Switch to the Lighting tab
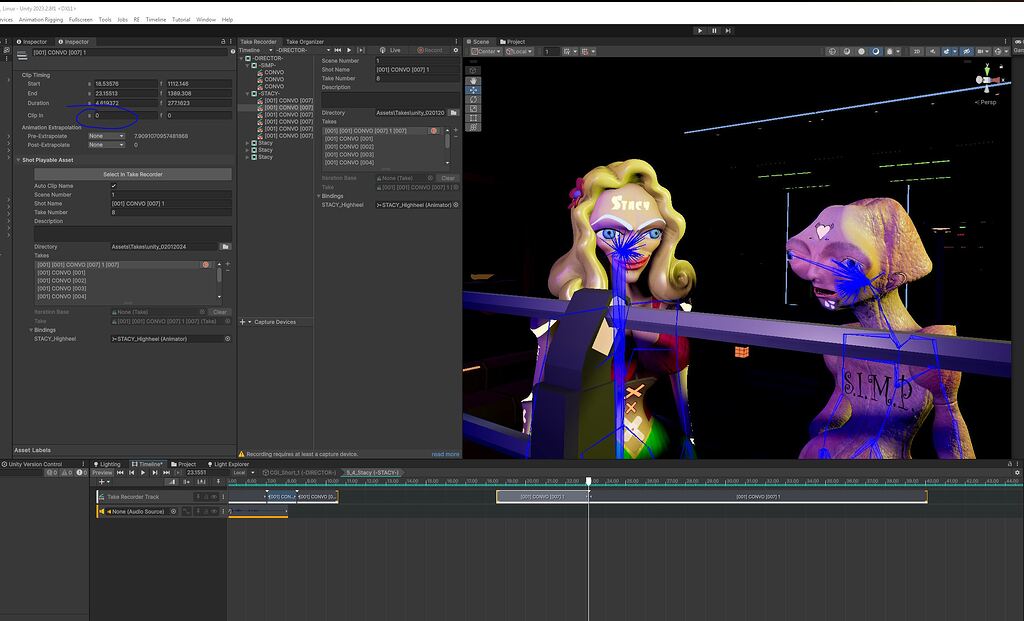 tap(110, 464)
